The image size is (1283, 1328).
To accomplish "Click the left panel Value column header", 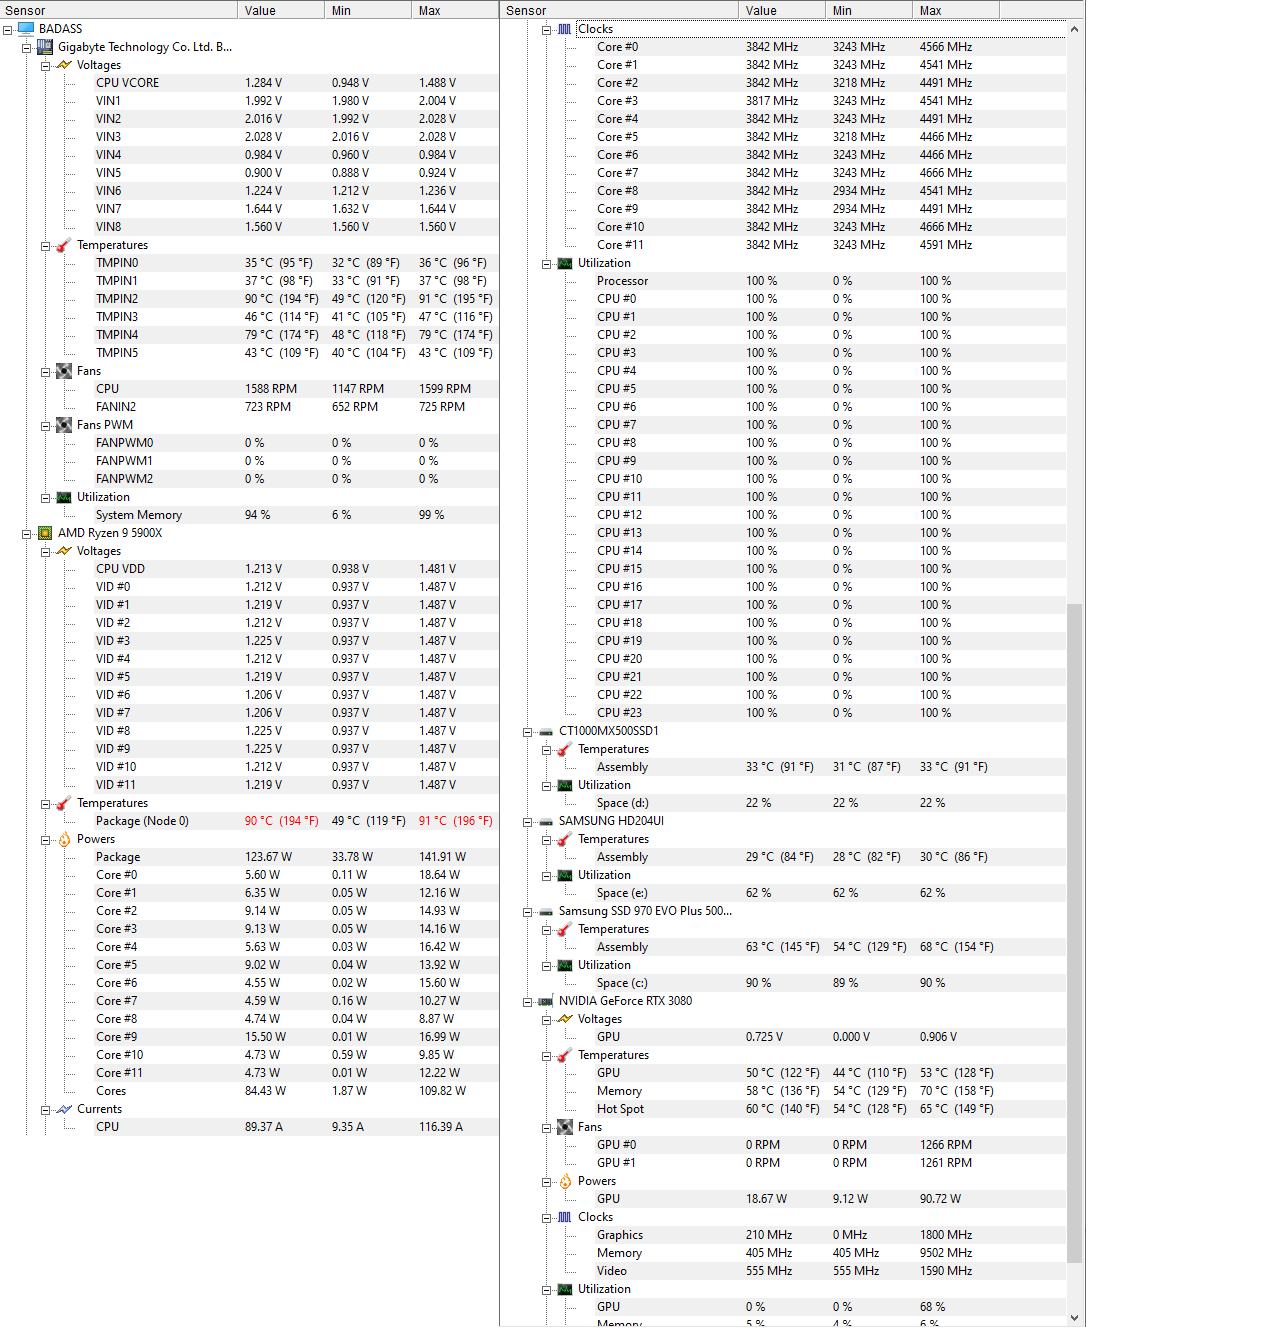I will point(282,10).
